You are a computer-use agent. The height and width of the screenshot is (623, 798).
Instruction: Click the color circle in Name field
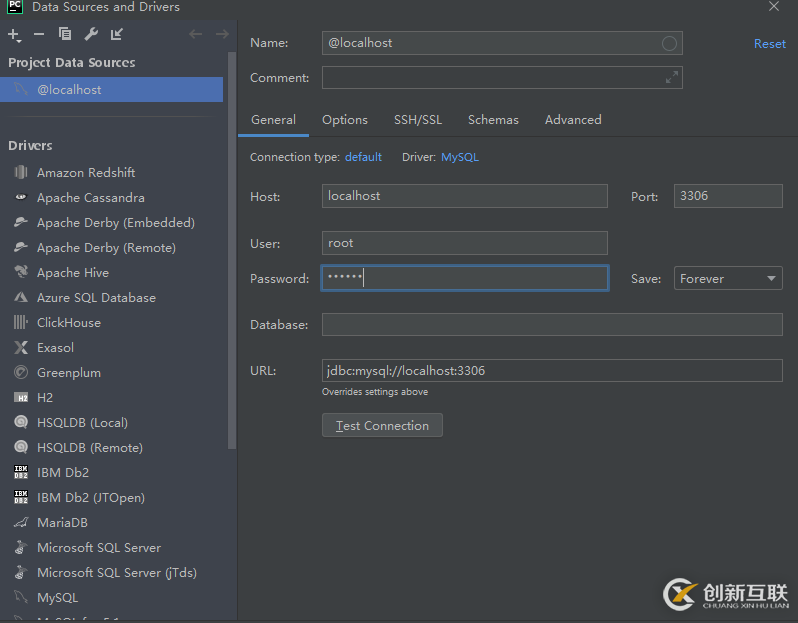coord(670,43)
